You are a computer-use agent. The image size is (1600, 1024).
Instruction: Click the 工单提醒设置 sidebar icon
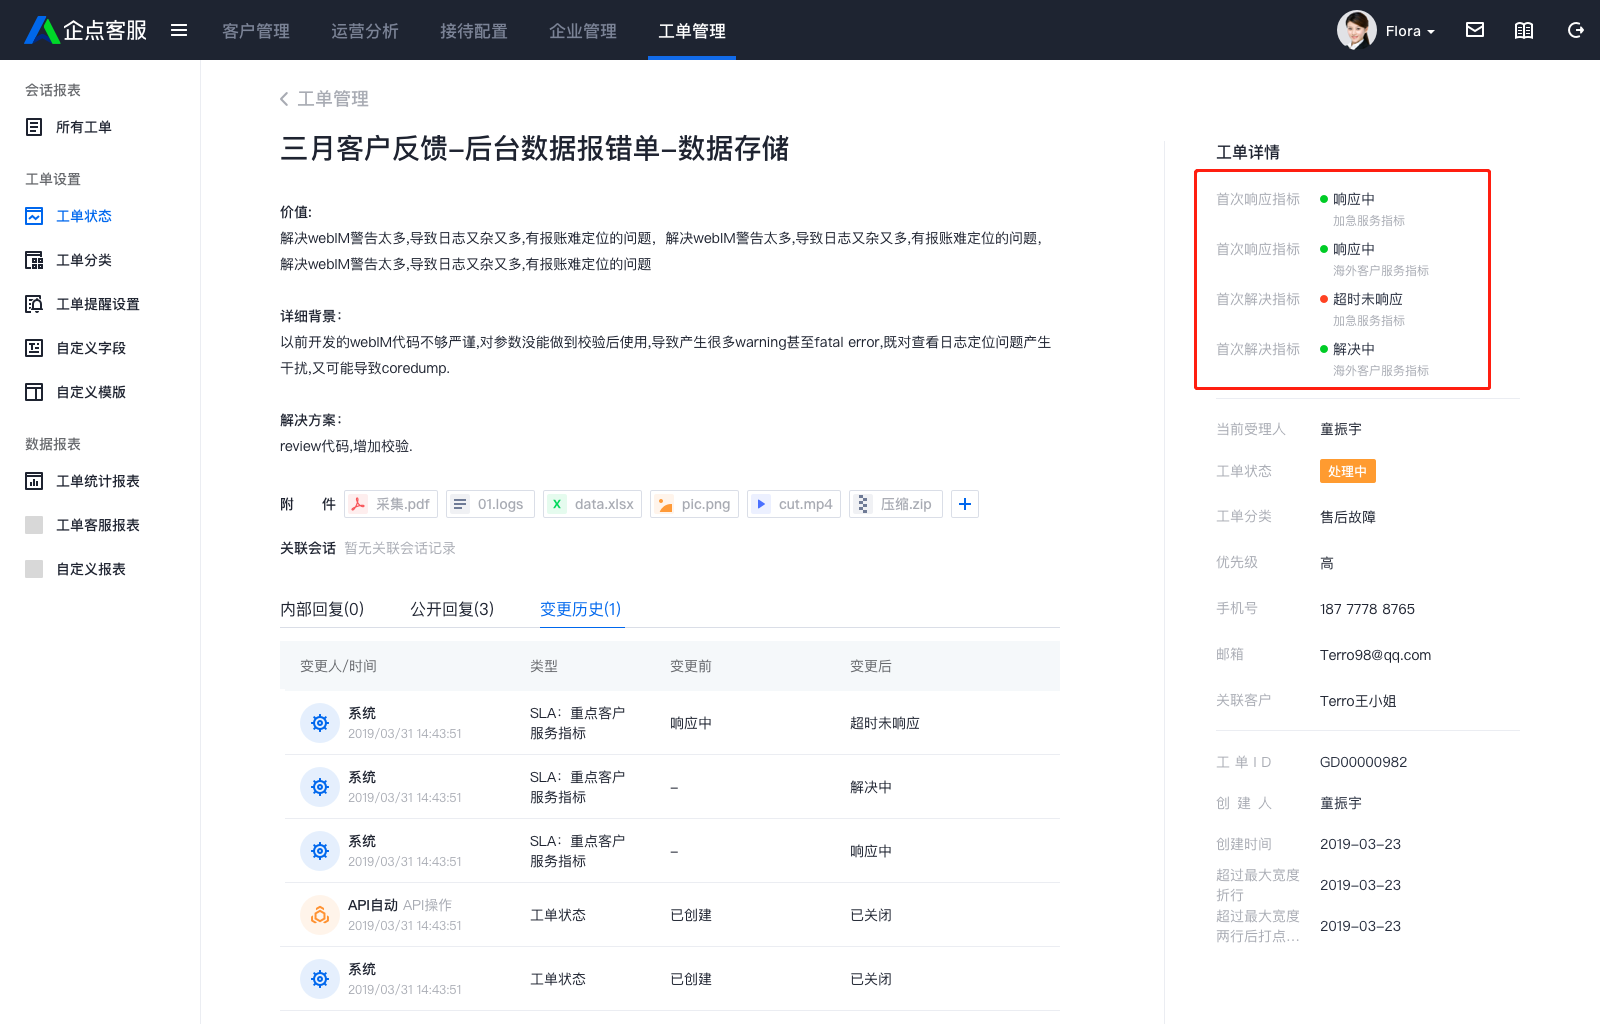pos(34,304)
